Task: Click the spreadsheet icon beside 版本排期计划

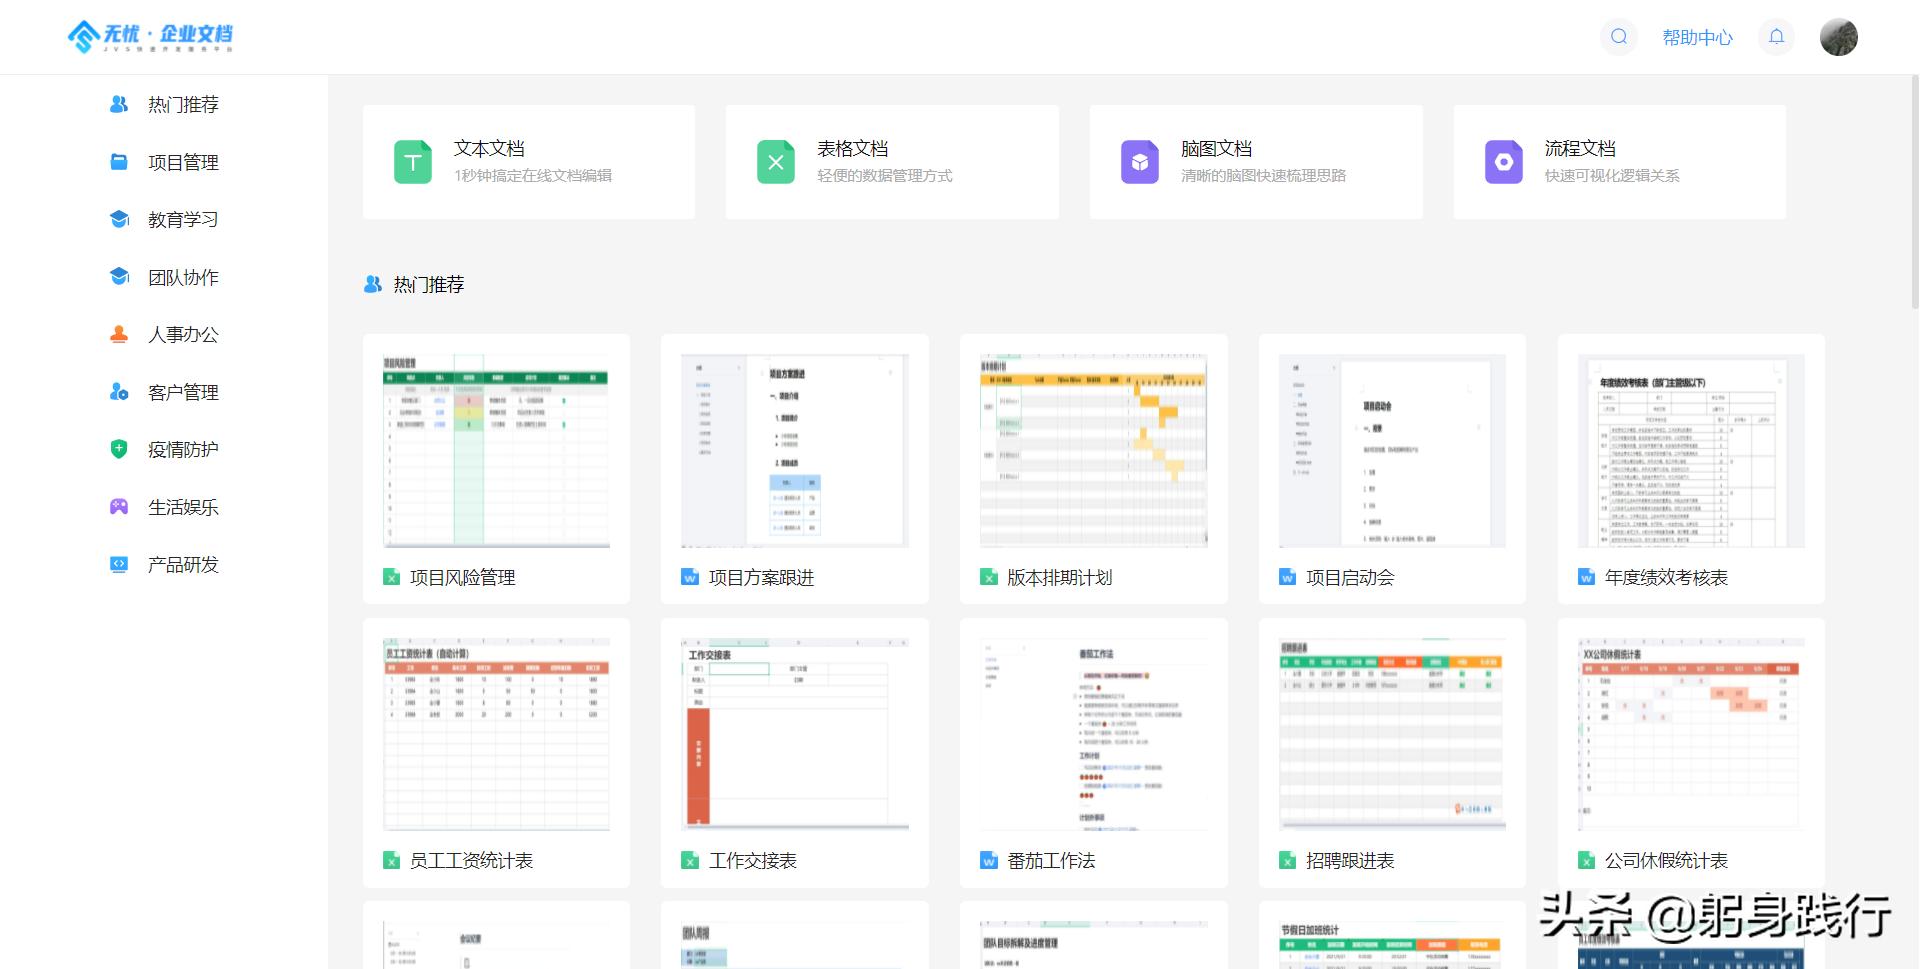Action: point(989,577)
